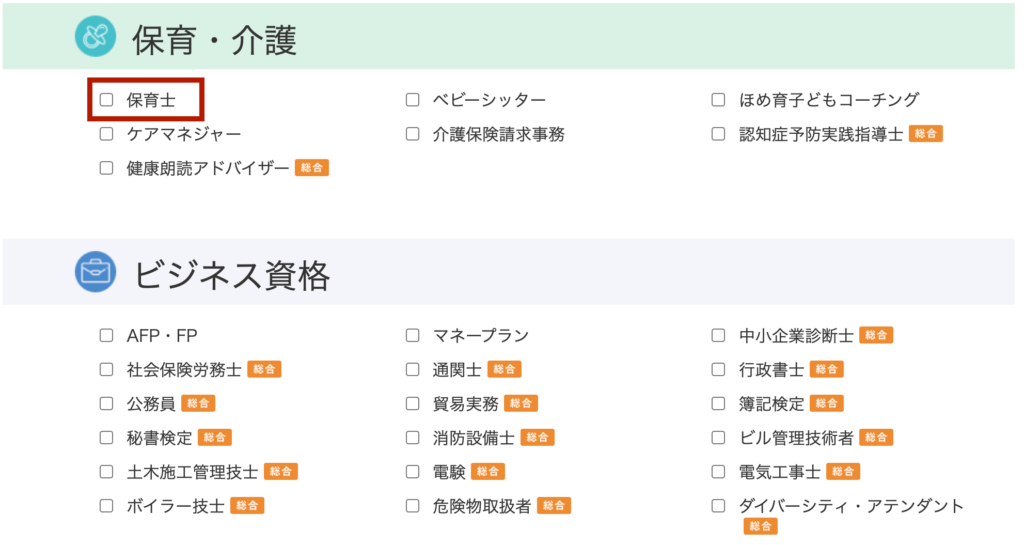Click the 危険物取扱者 label text

click(482, 506)
